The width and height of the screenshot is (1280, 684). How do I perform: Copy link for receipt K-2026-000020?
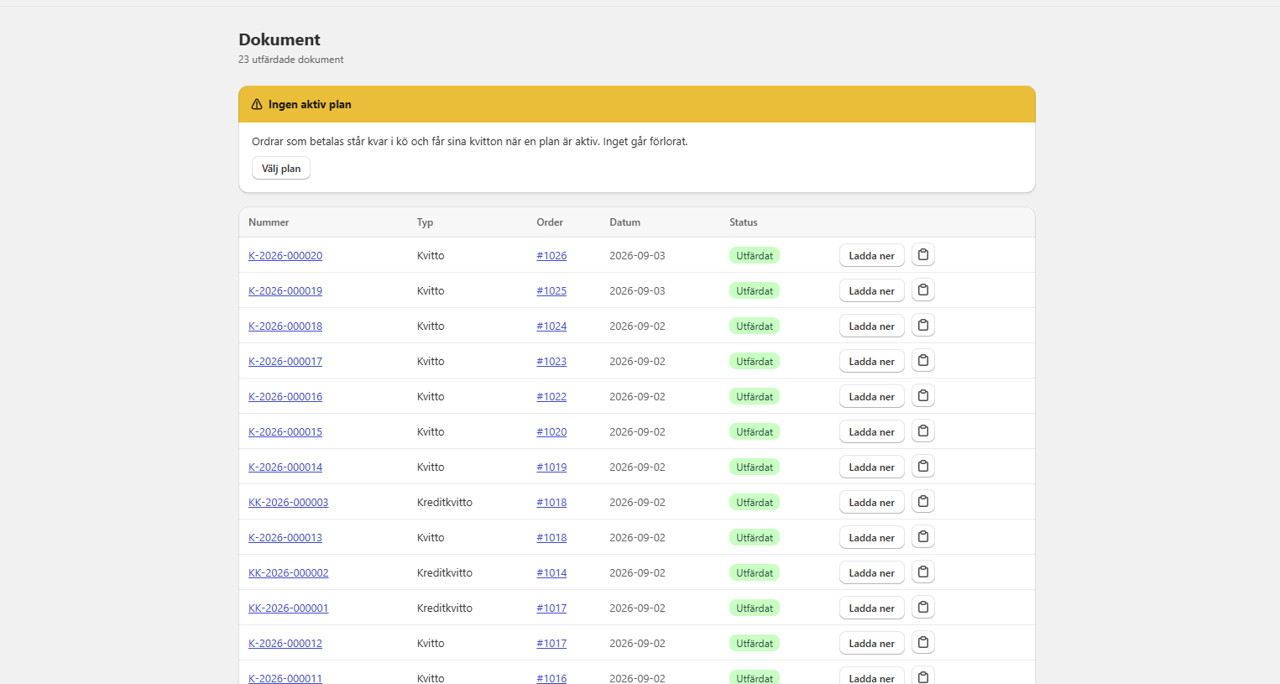pos(923,255)
